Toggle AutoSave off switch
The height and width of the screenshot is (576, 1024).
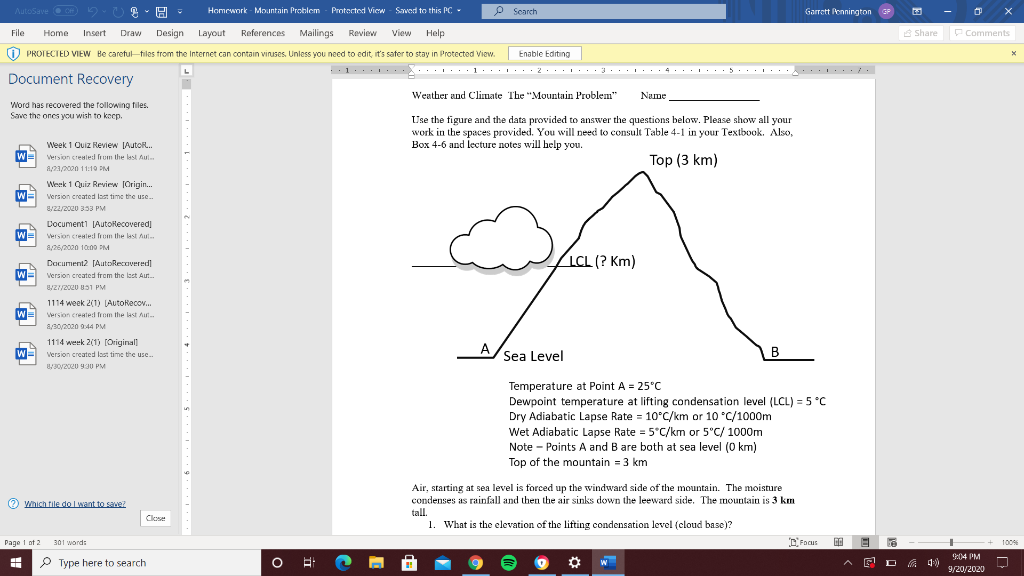pyautogui.click(x=64, y=11)
